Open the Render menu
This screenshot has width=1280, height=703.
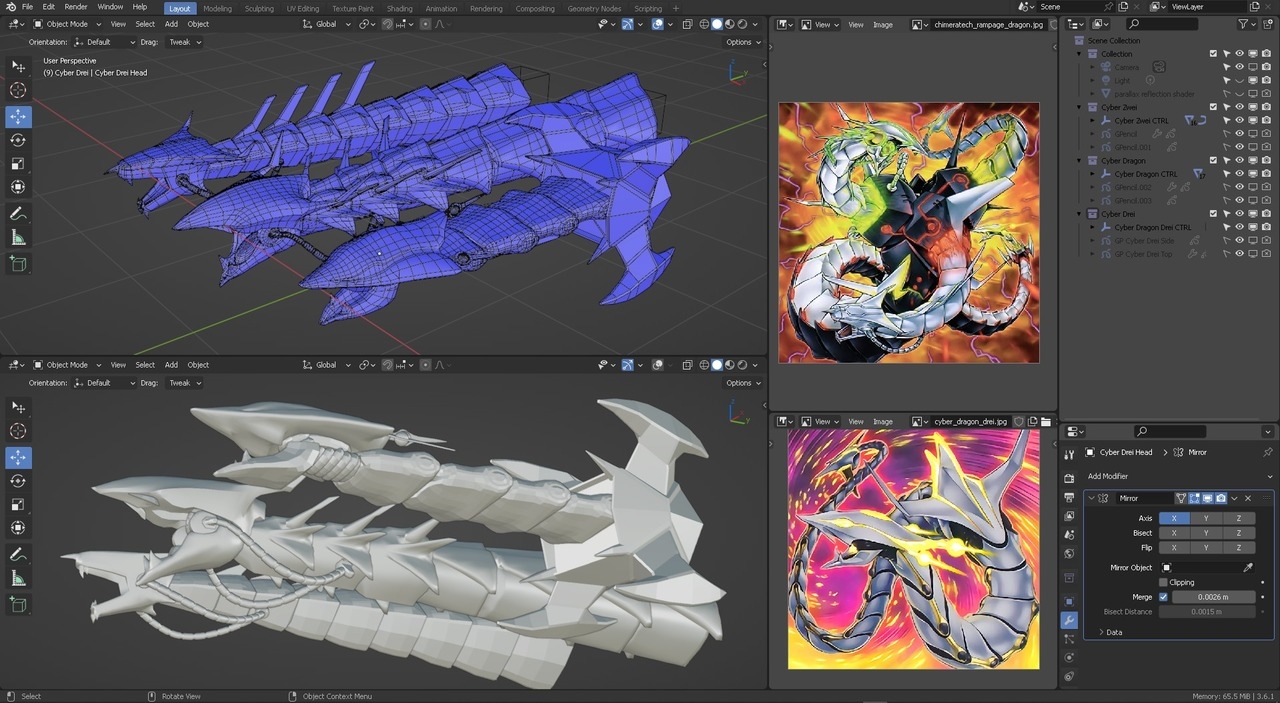[76, 7]
